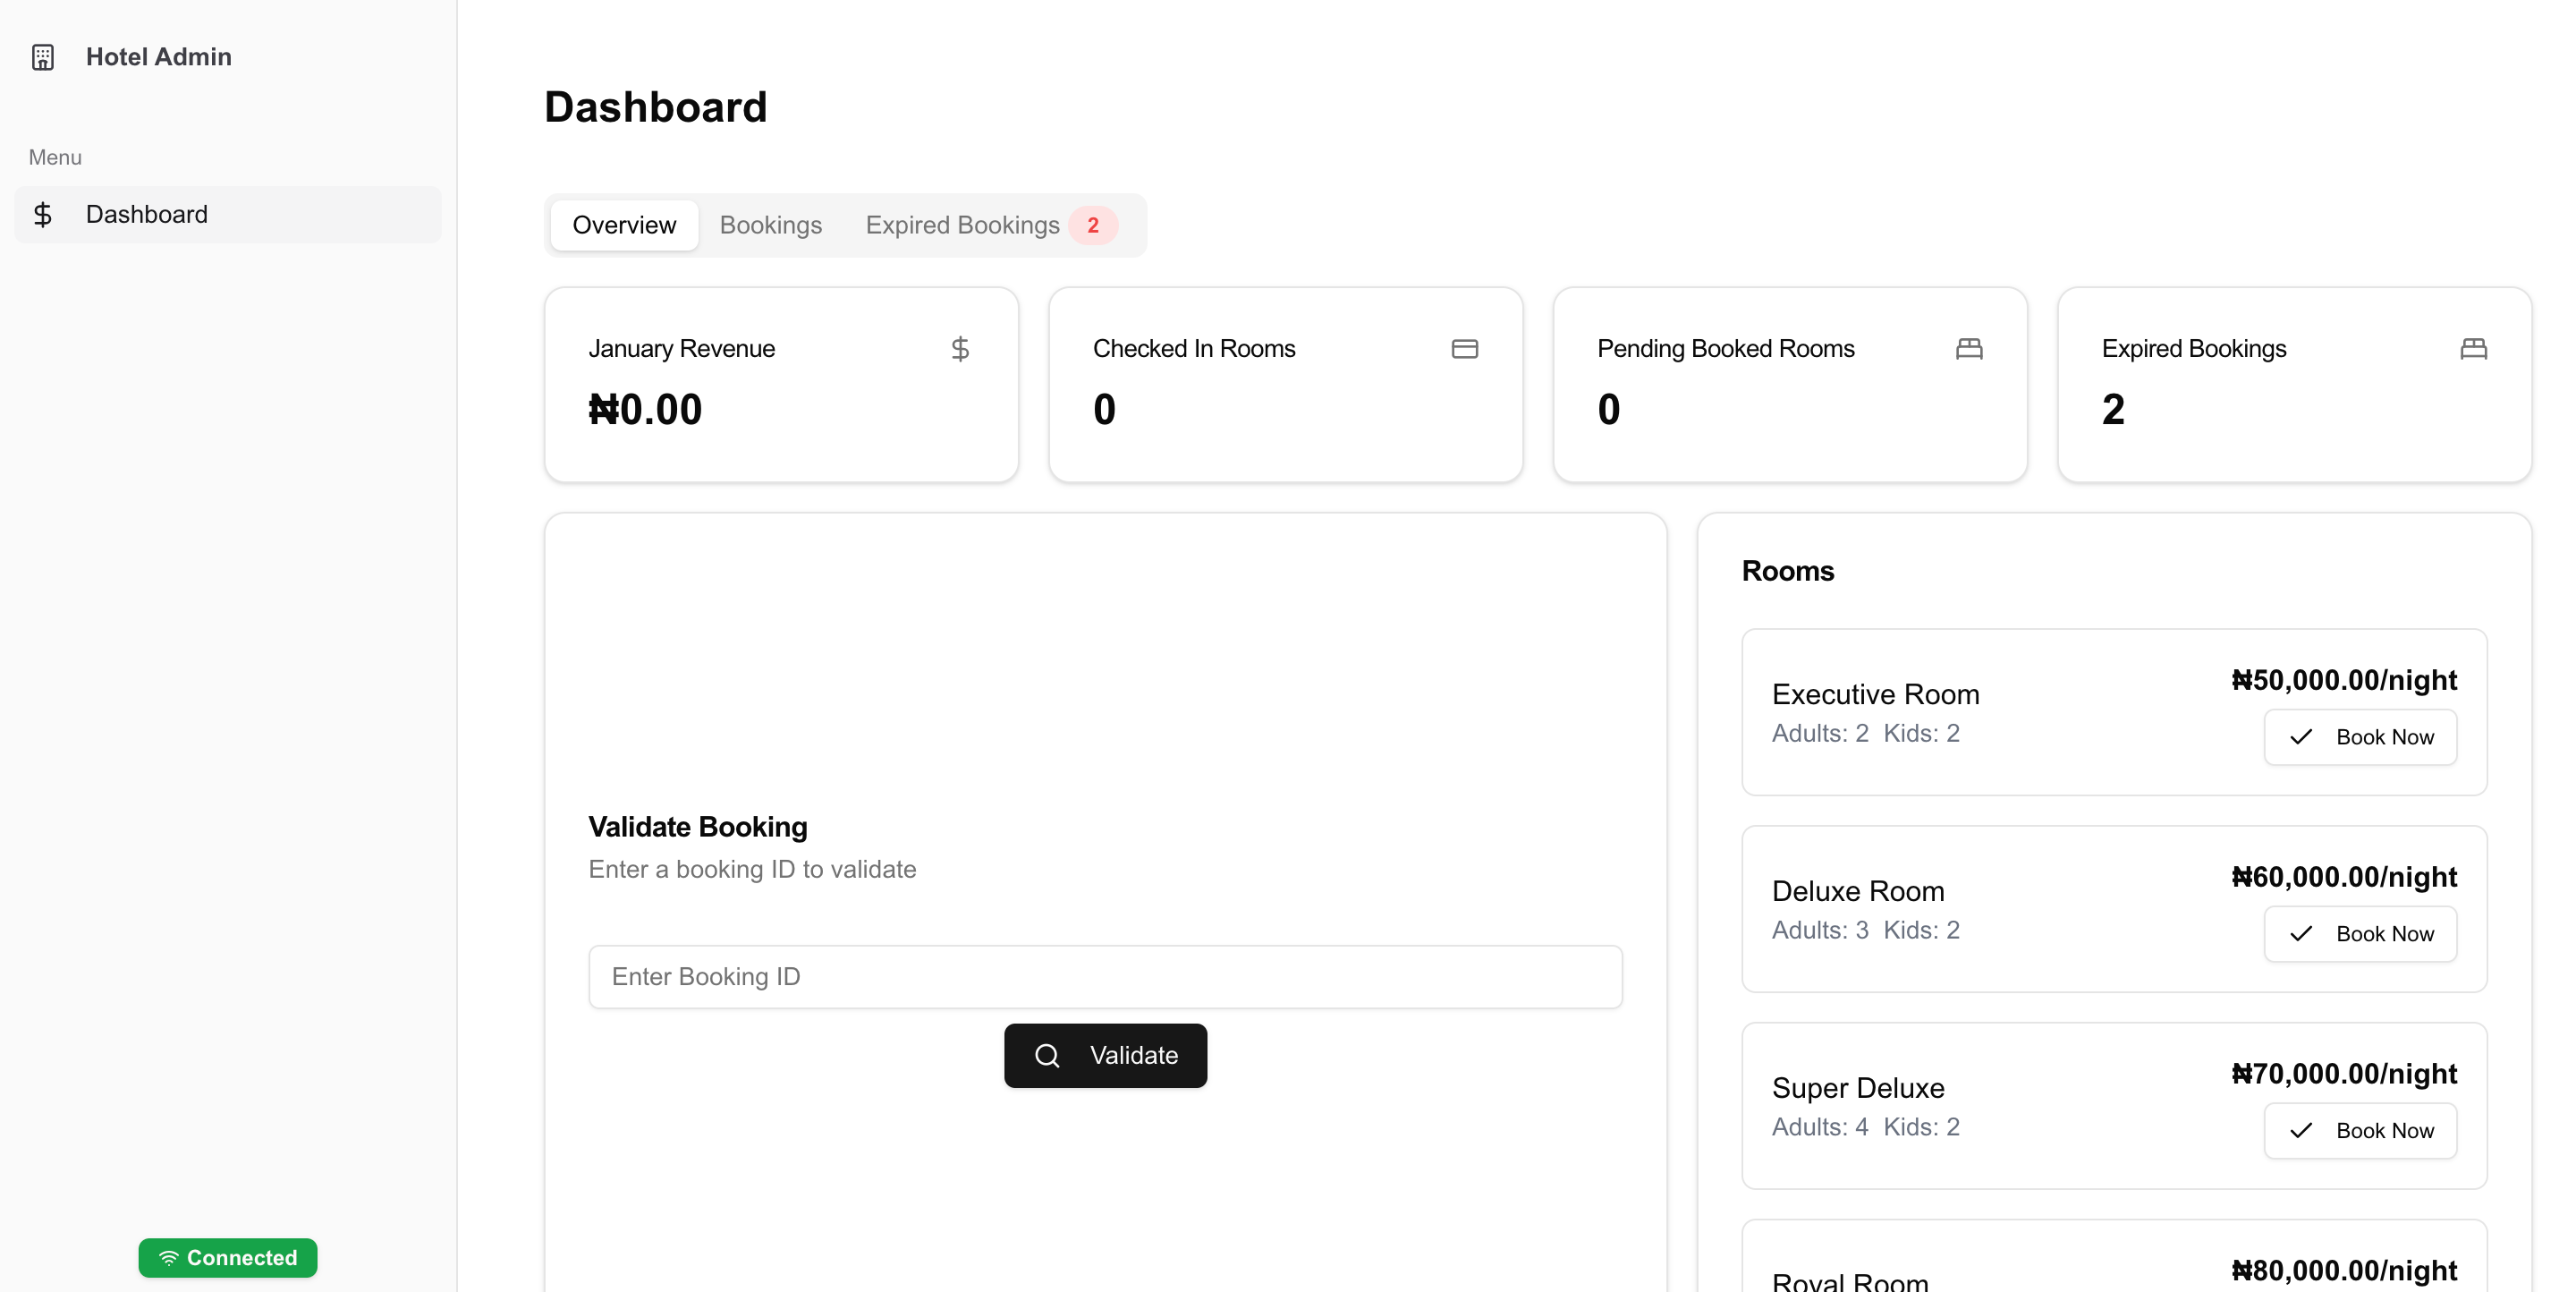The height and width of the screenshot is (1292, 2576).
Task: Click the Hotel Admin title
Action: [x=158, y=57]
